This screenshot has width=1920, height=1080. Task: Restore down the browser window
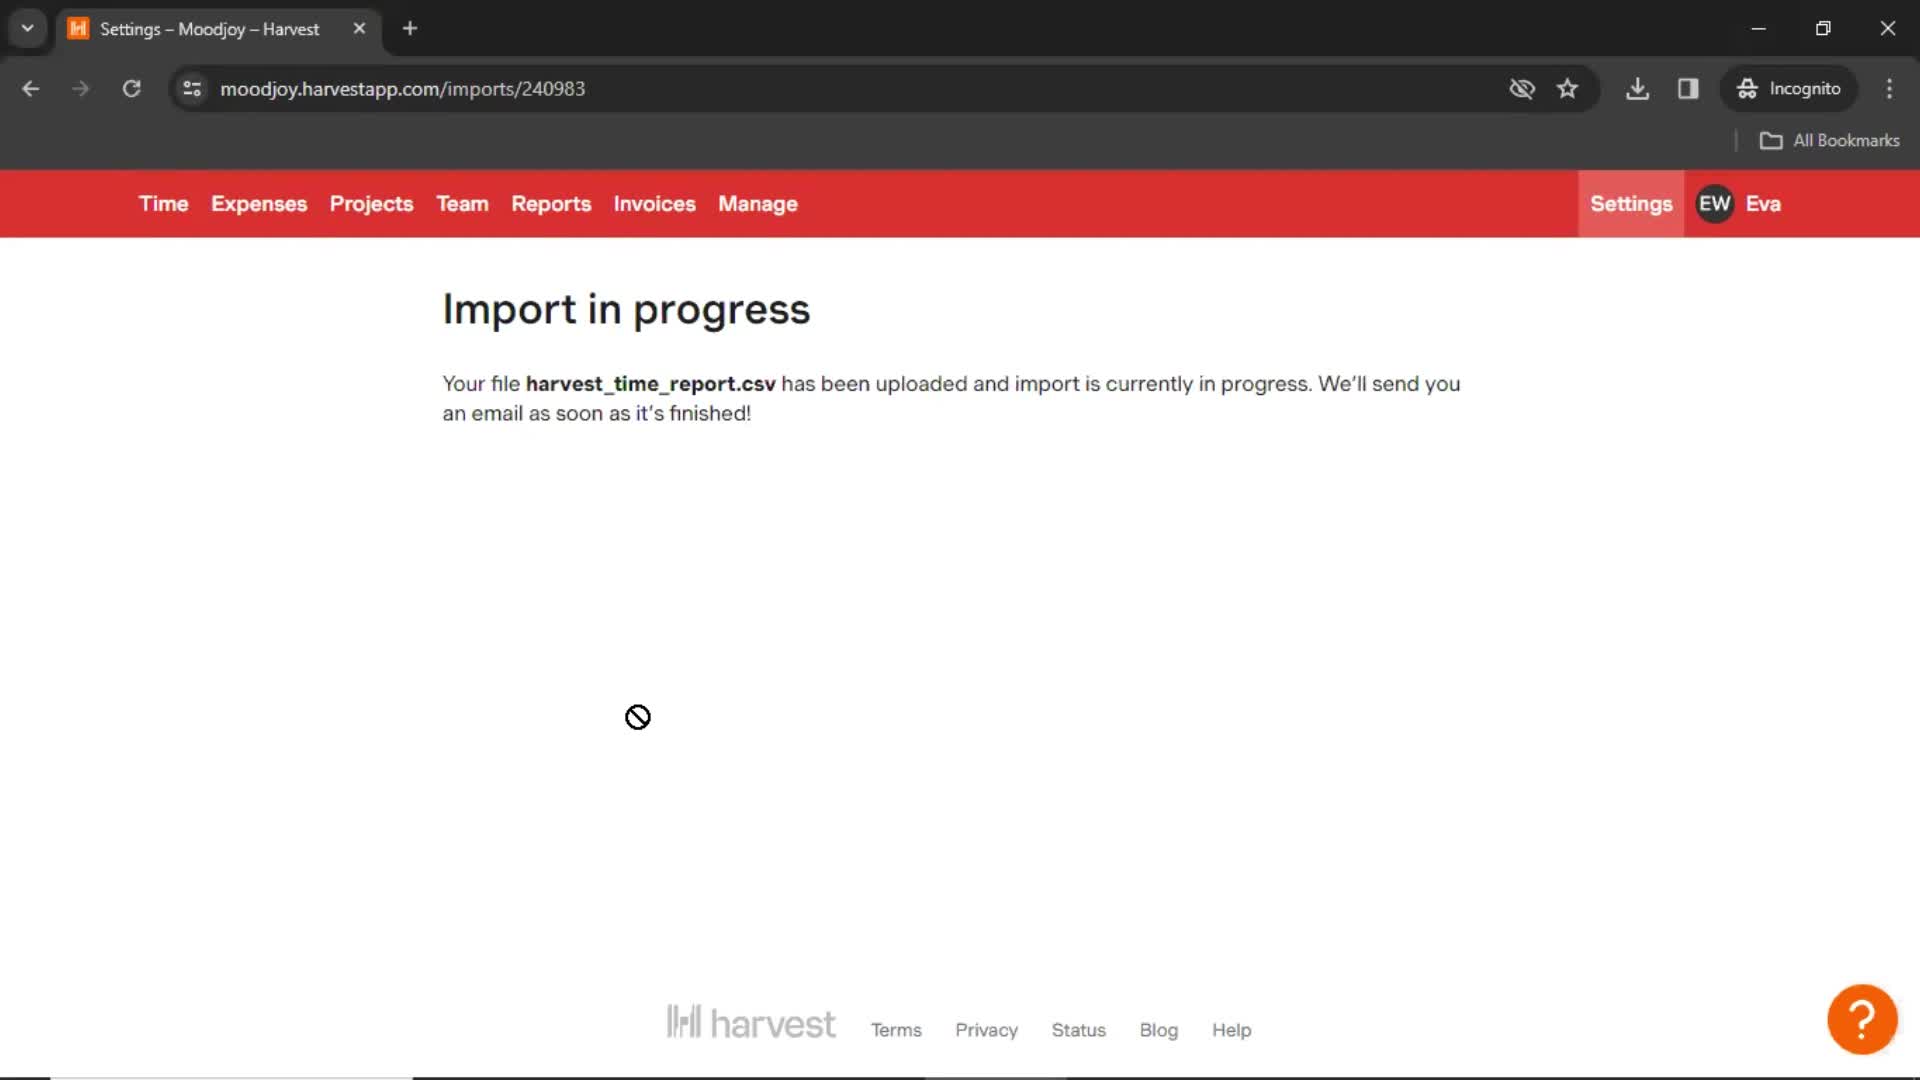click(x=1823, y=29)
